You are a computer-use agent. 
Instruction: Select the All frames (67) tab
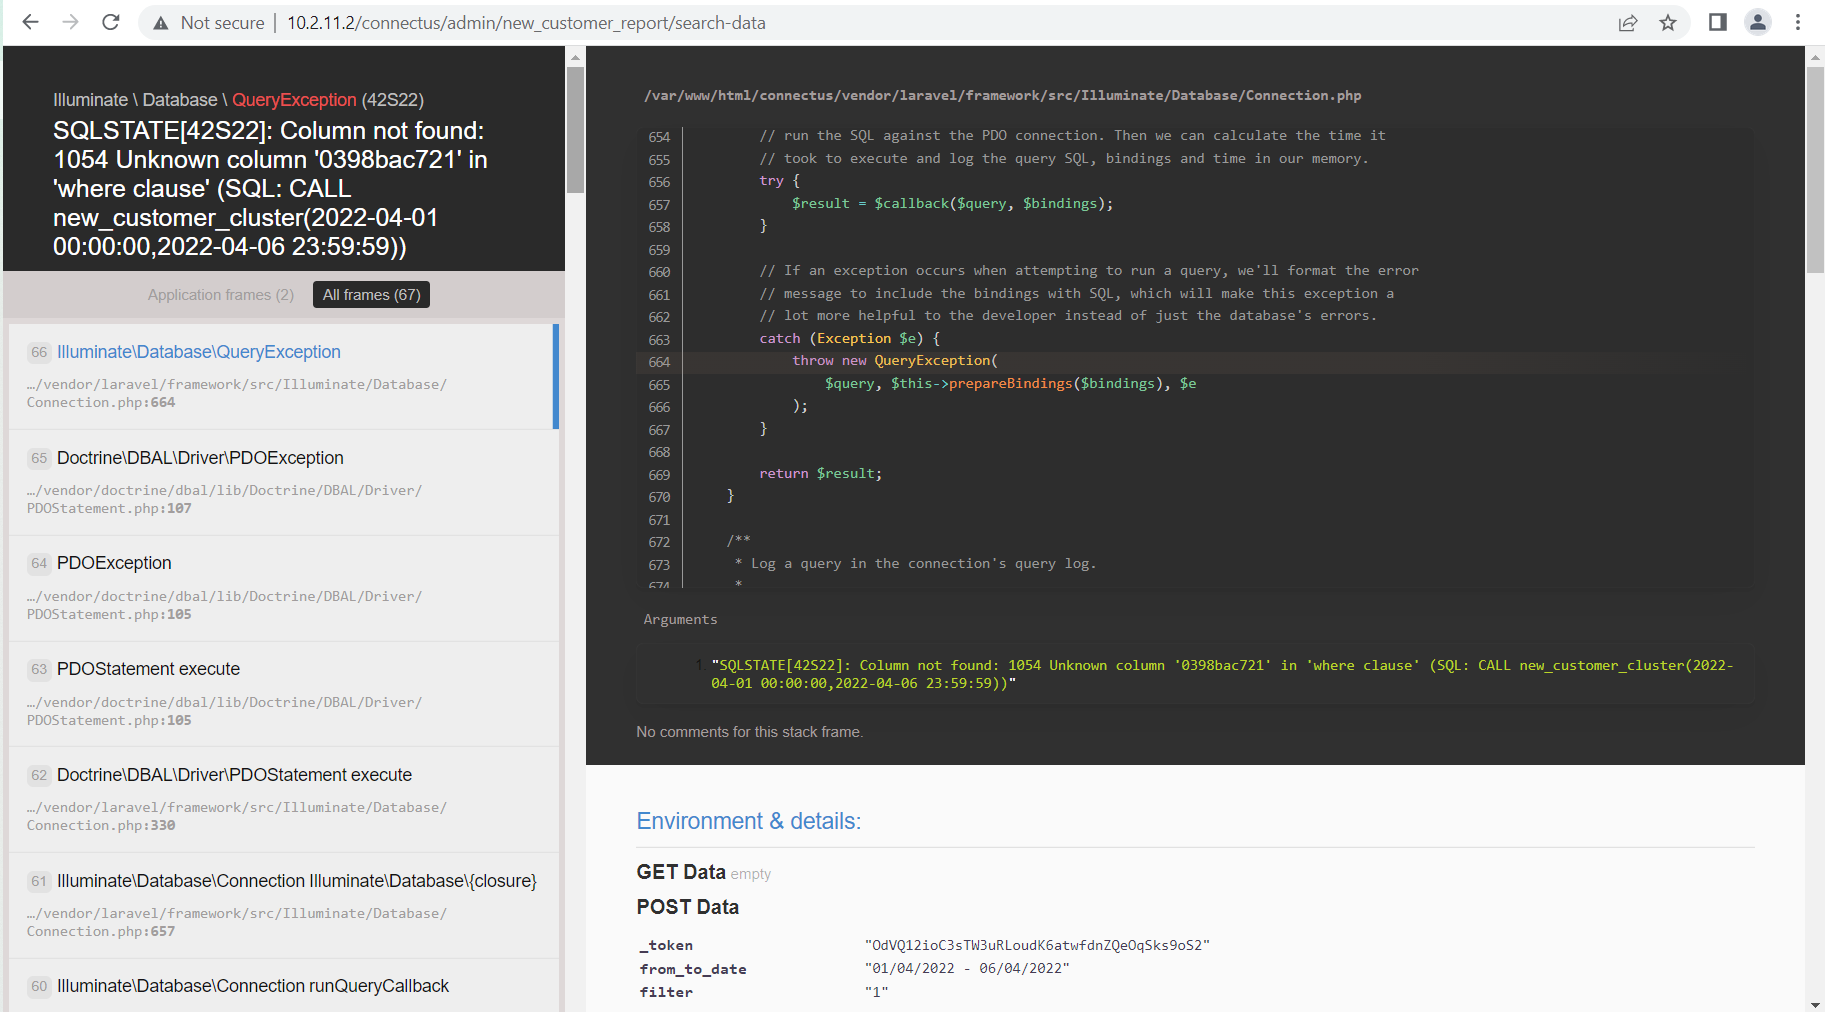[x=371, y=294]
